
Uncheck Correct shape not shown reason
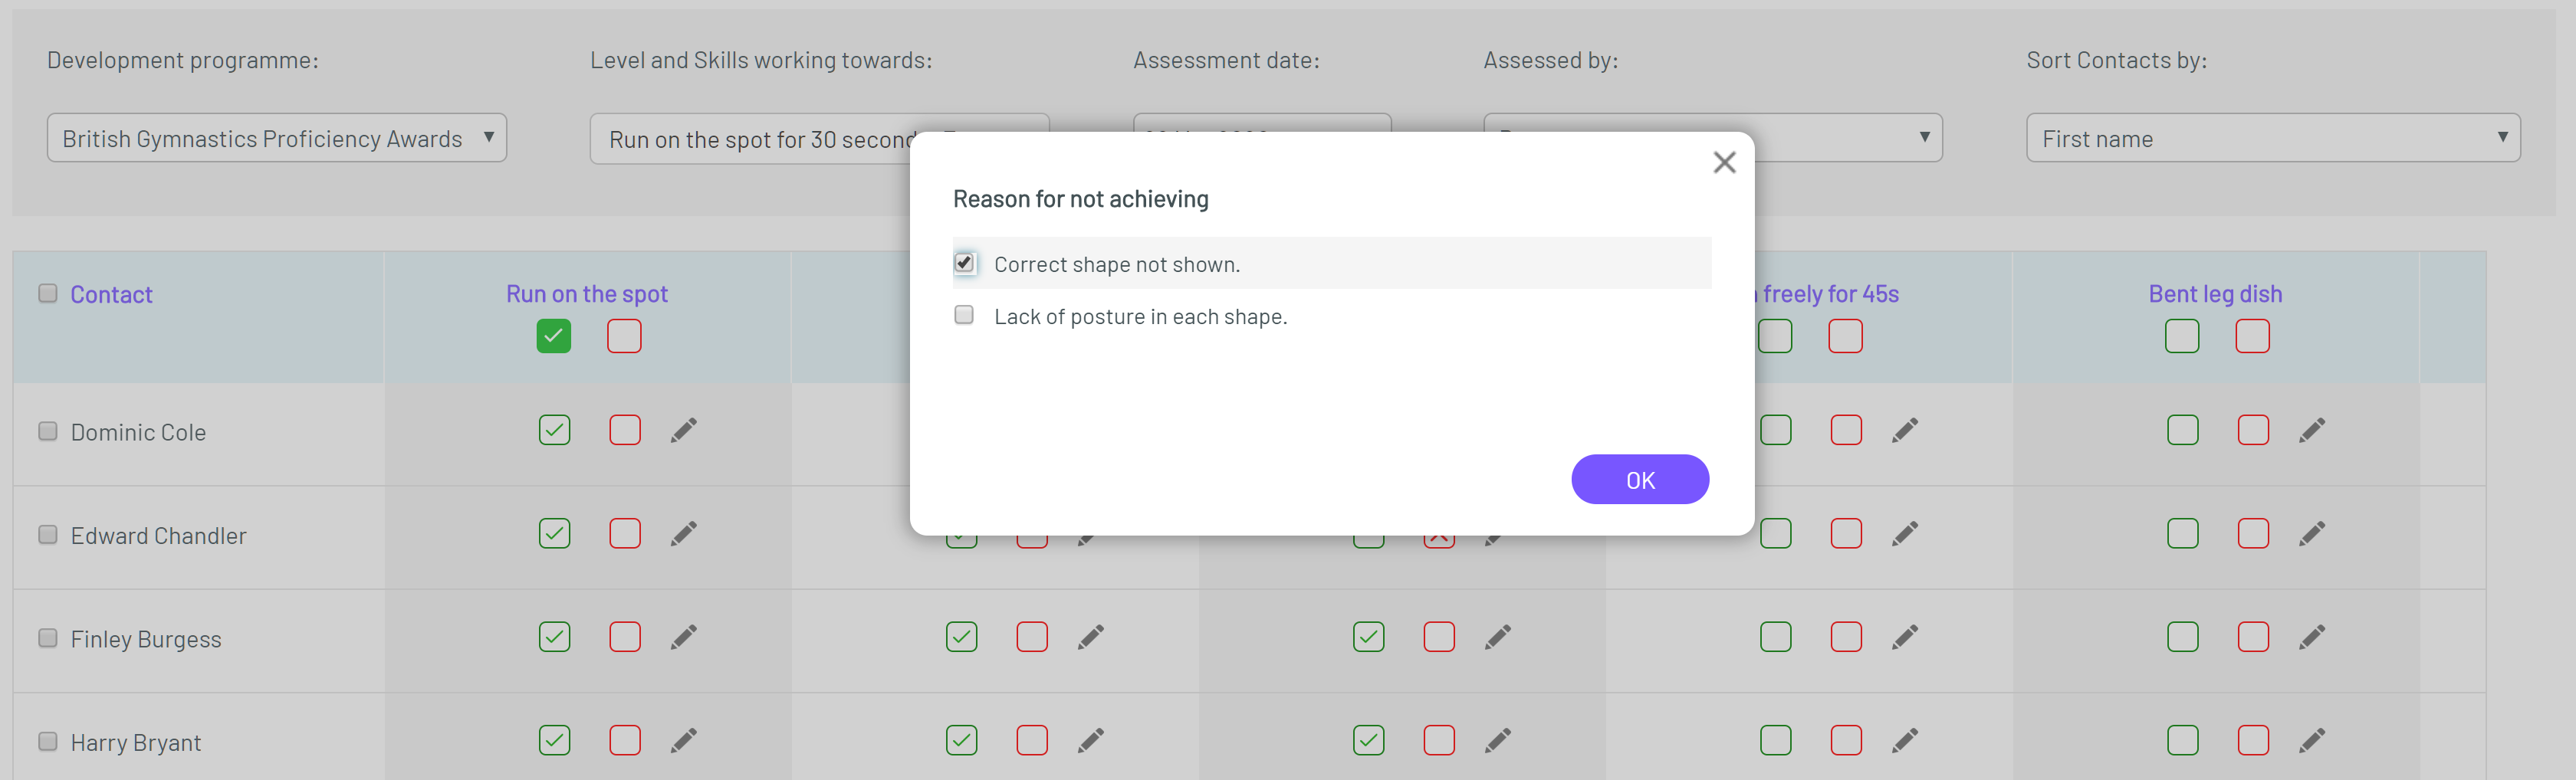click(x=964, y=263)
